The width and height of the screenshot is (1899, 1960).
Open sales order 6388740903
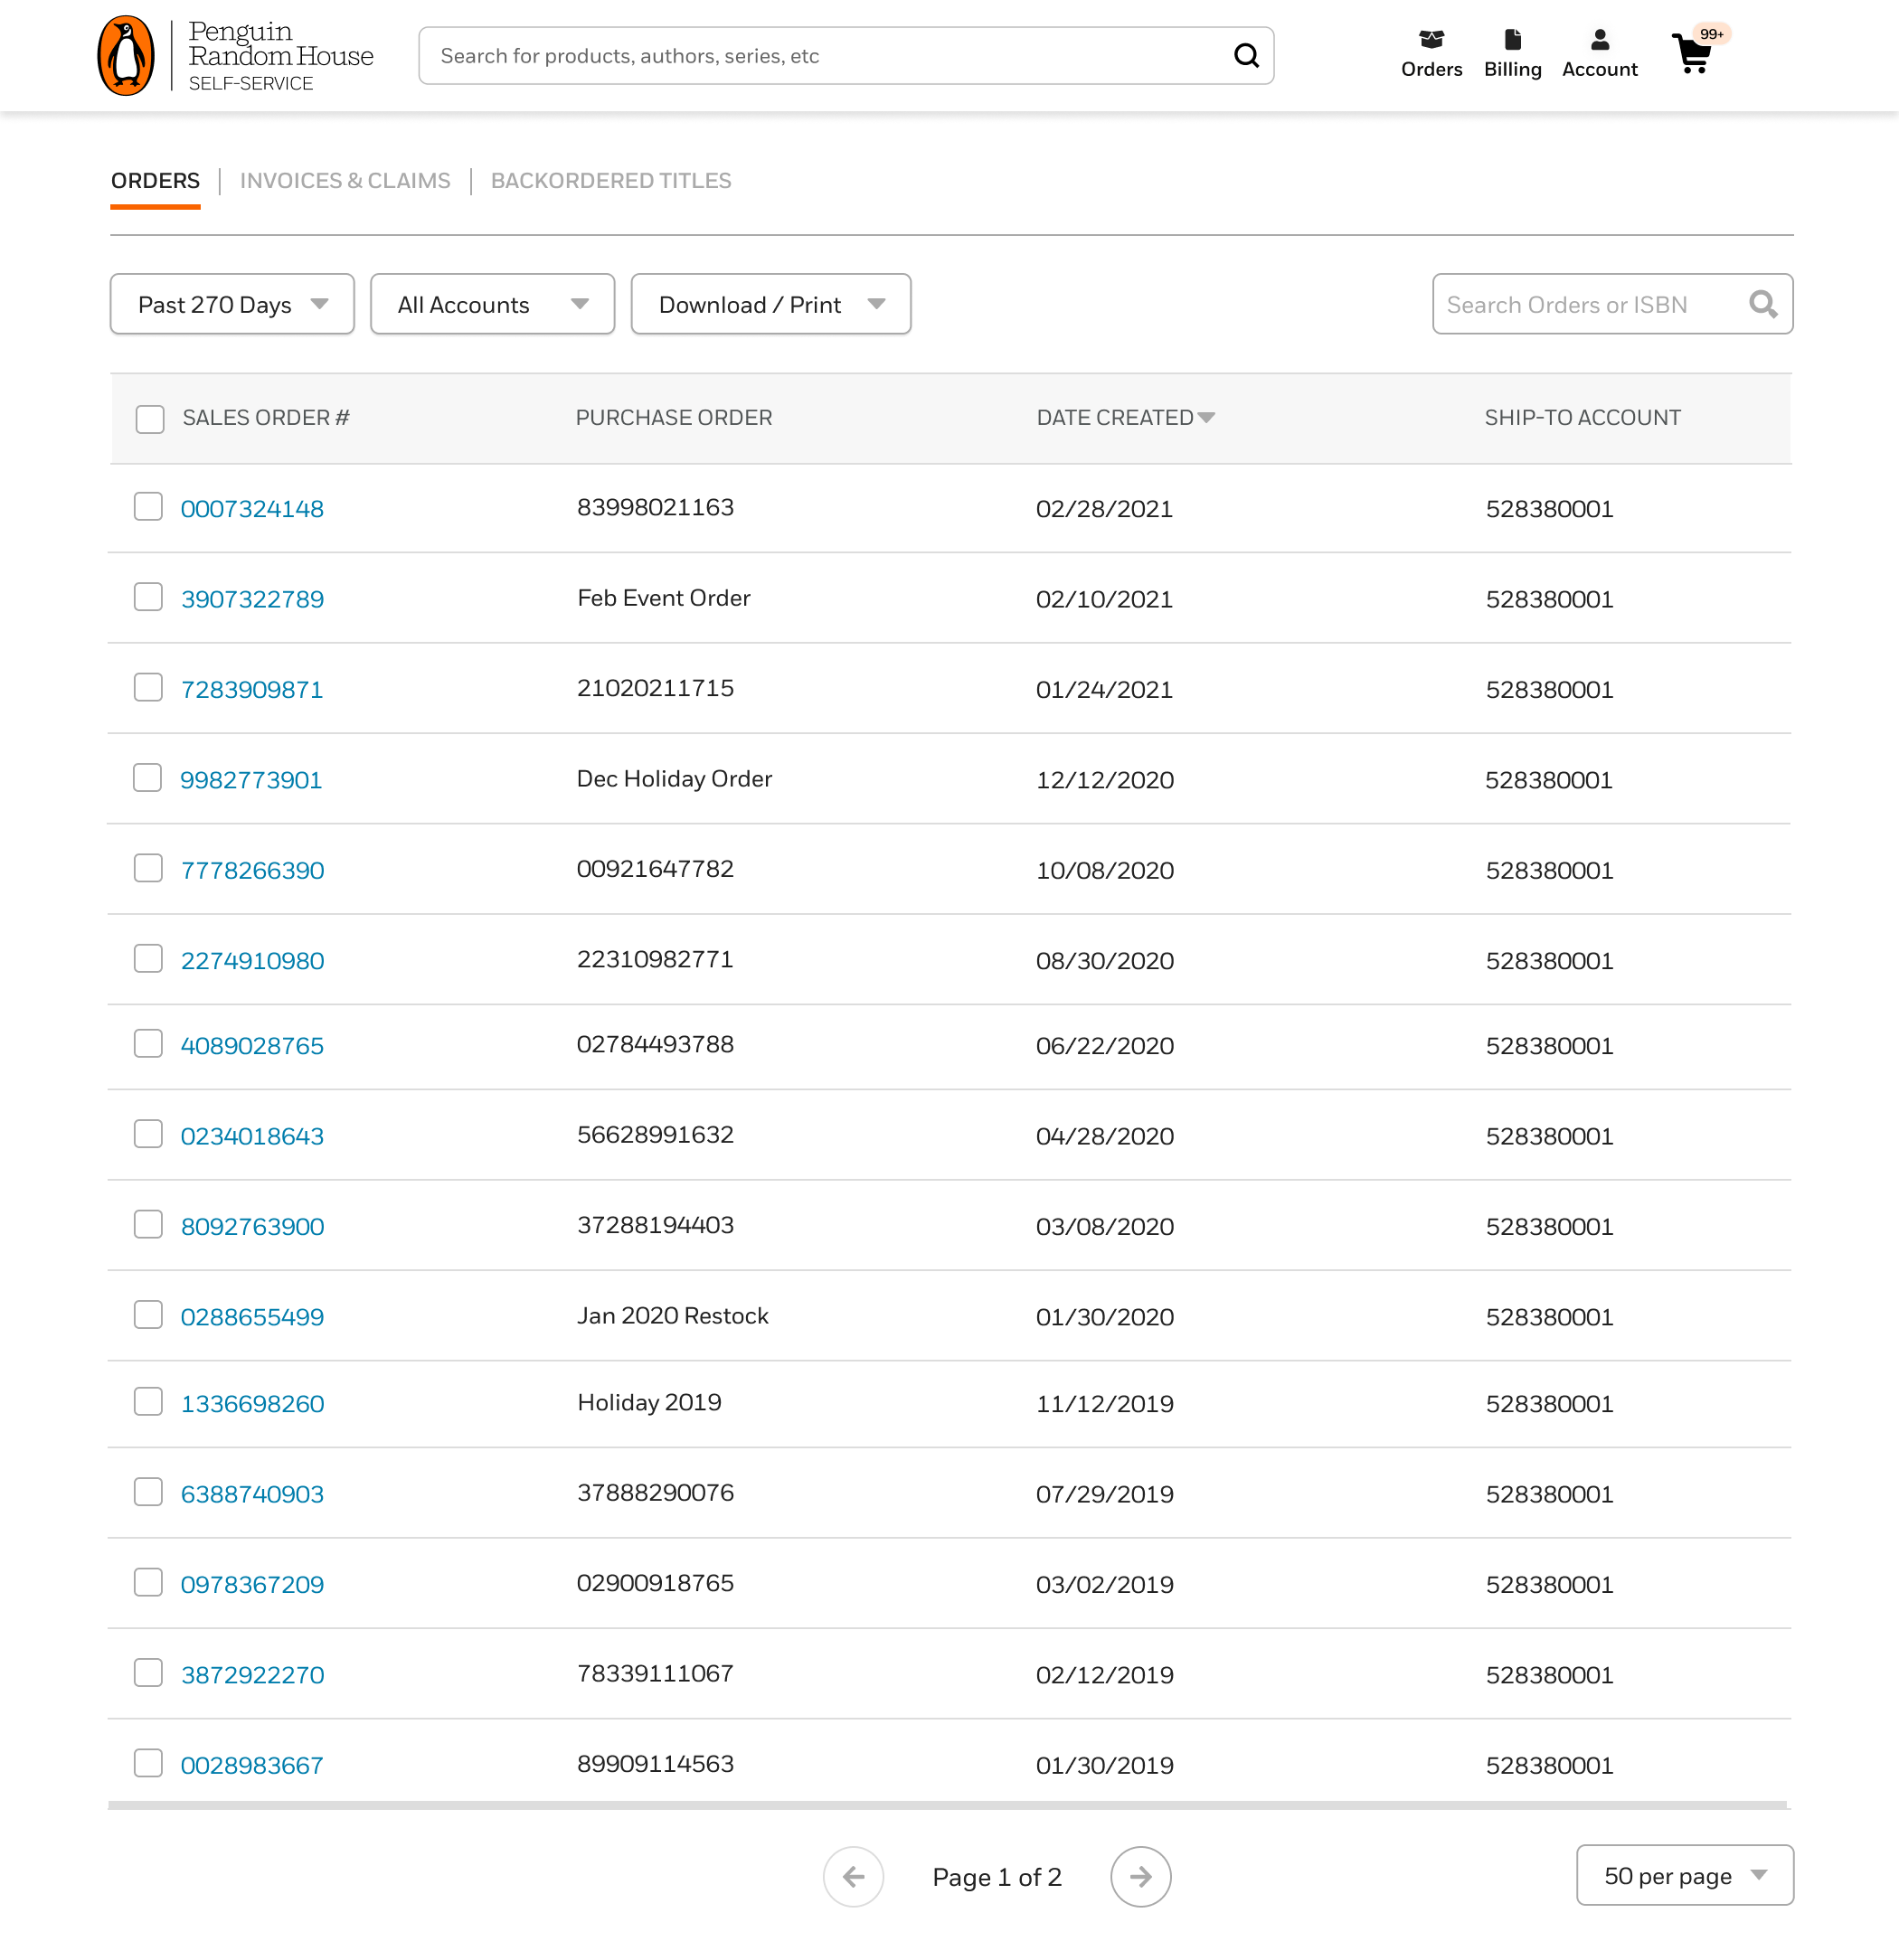coord(252,1494)
